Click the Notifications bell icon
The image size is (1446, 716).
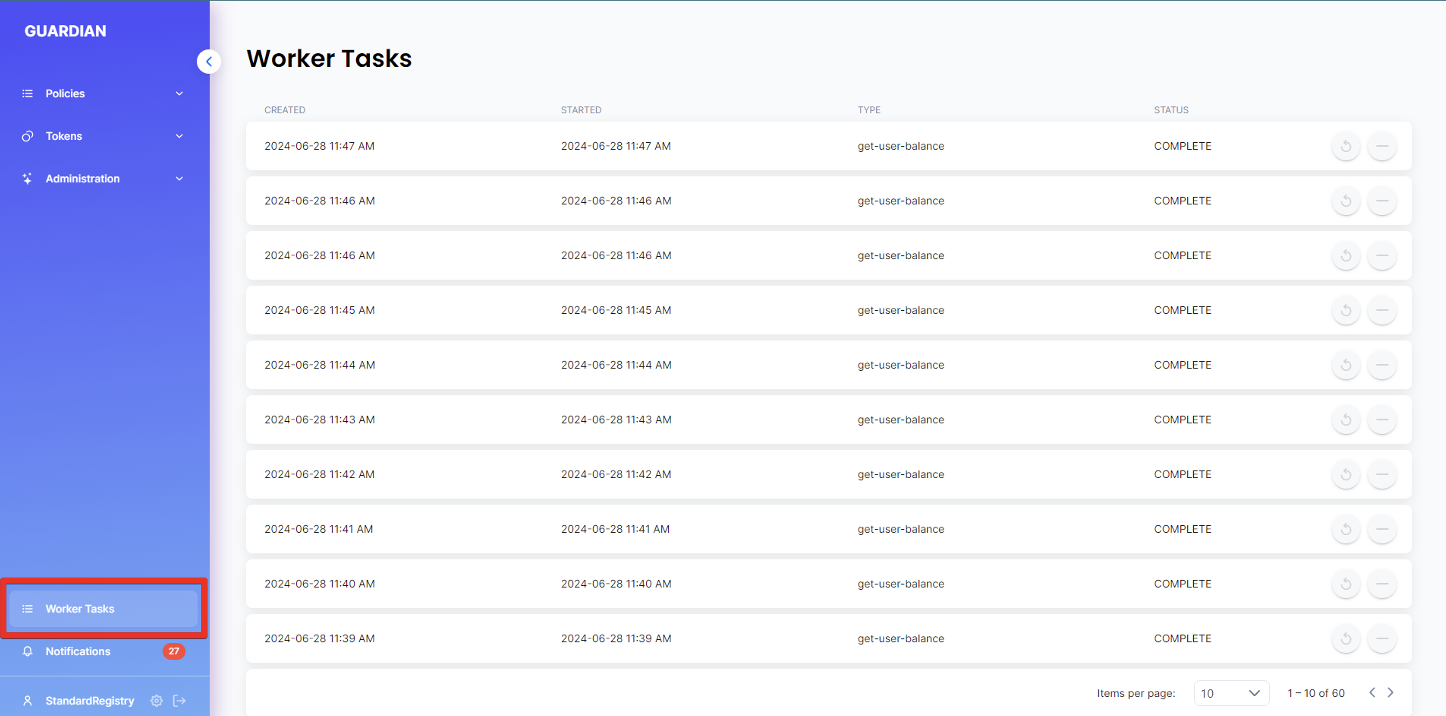[28, 652]
